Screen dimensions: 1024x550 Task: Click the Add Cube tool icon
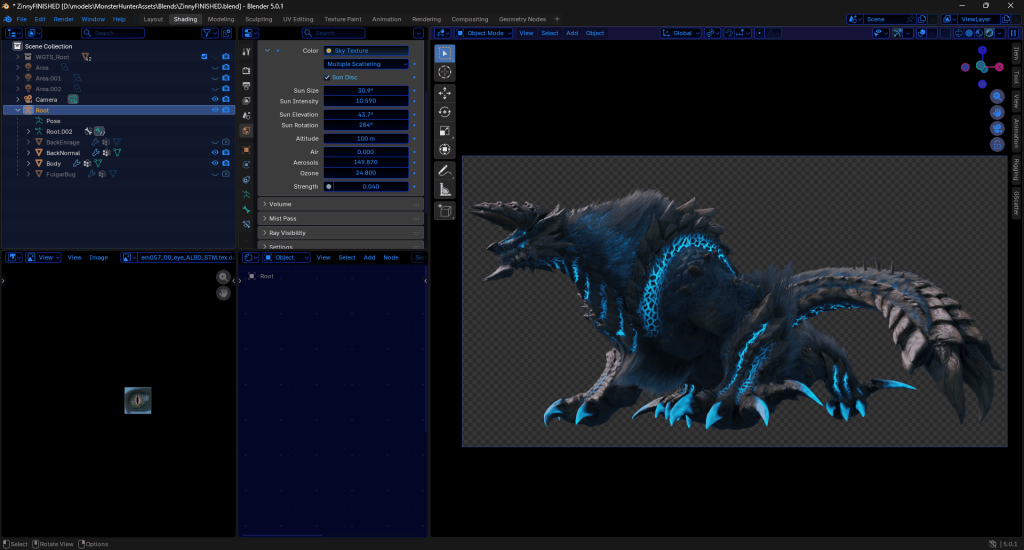[445, 211]
